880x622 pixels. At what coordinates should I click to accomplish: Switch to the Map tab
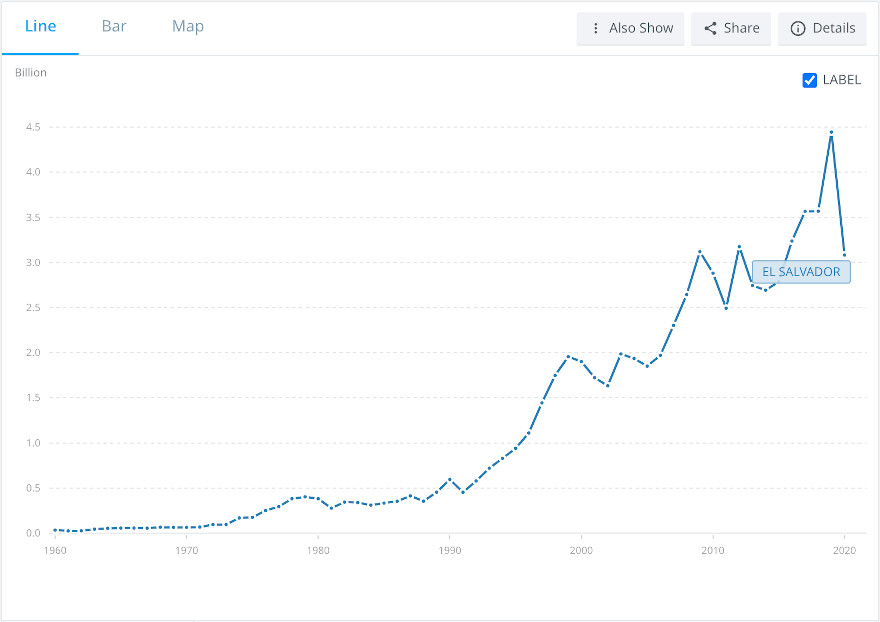[188, 26]
